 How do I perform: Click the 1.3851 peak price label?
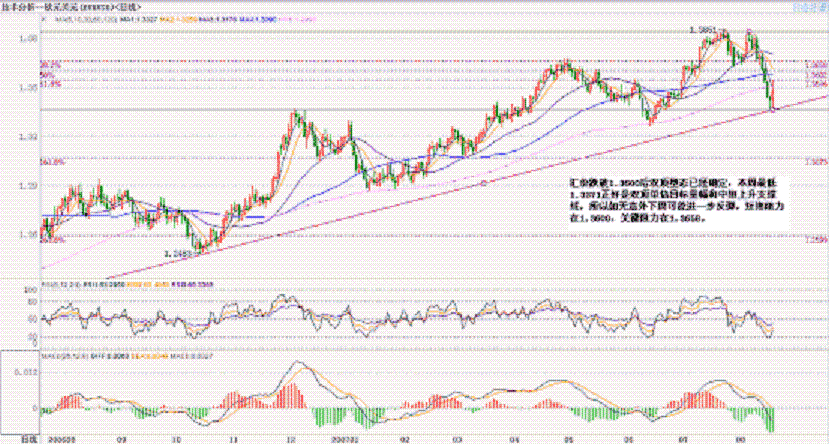tap(702, 30)
